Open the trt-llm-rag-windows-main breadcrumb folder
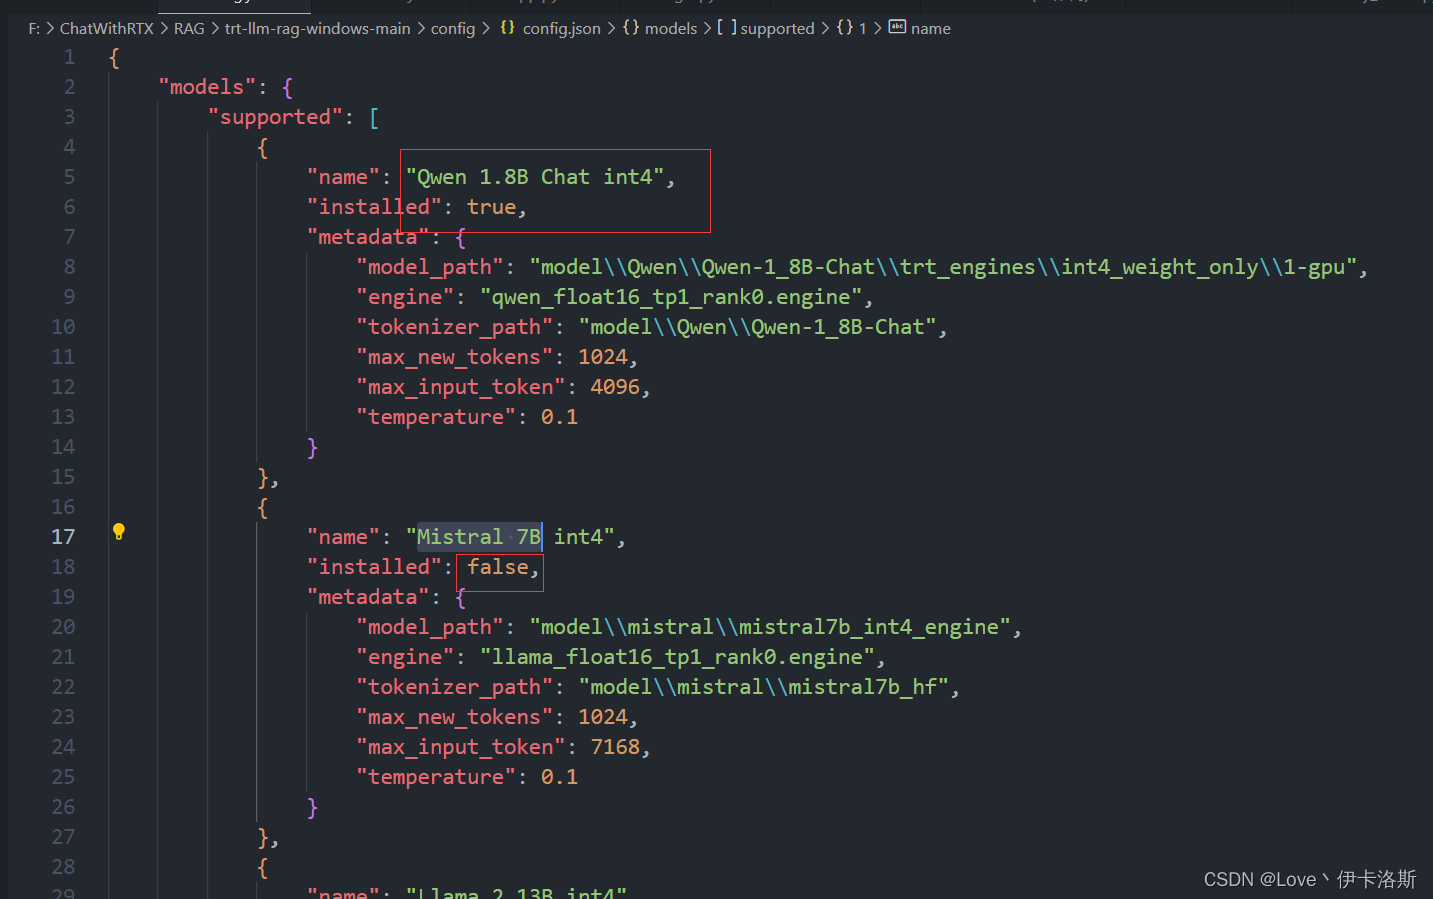 point(317,28)
